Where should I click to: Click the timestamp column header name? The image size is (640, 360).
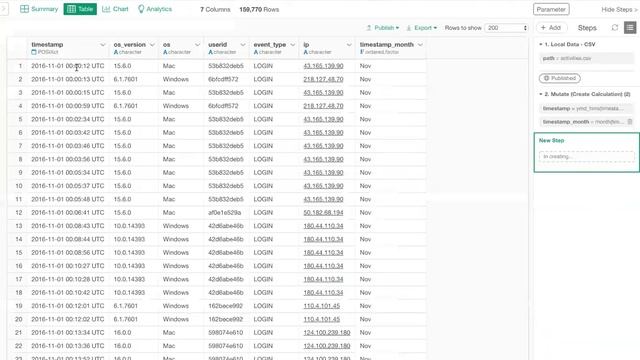47,44
